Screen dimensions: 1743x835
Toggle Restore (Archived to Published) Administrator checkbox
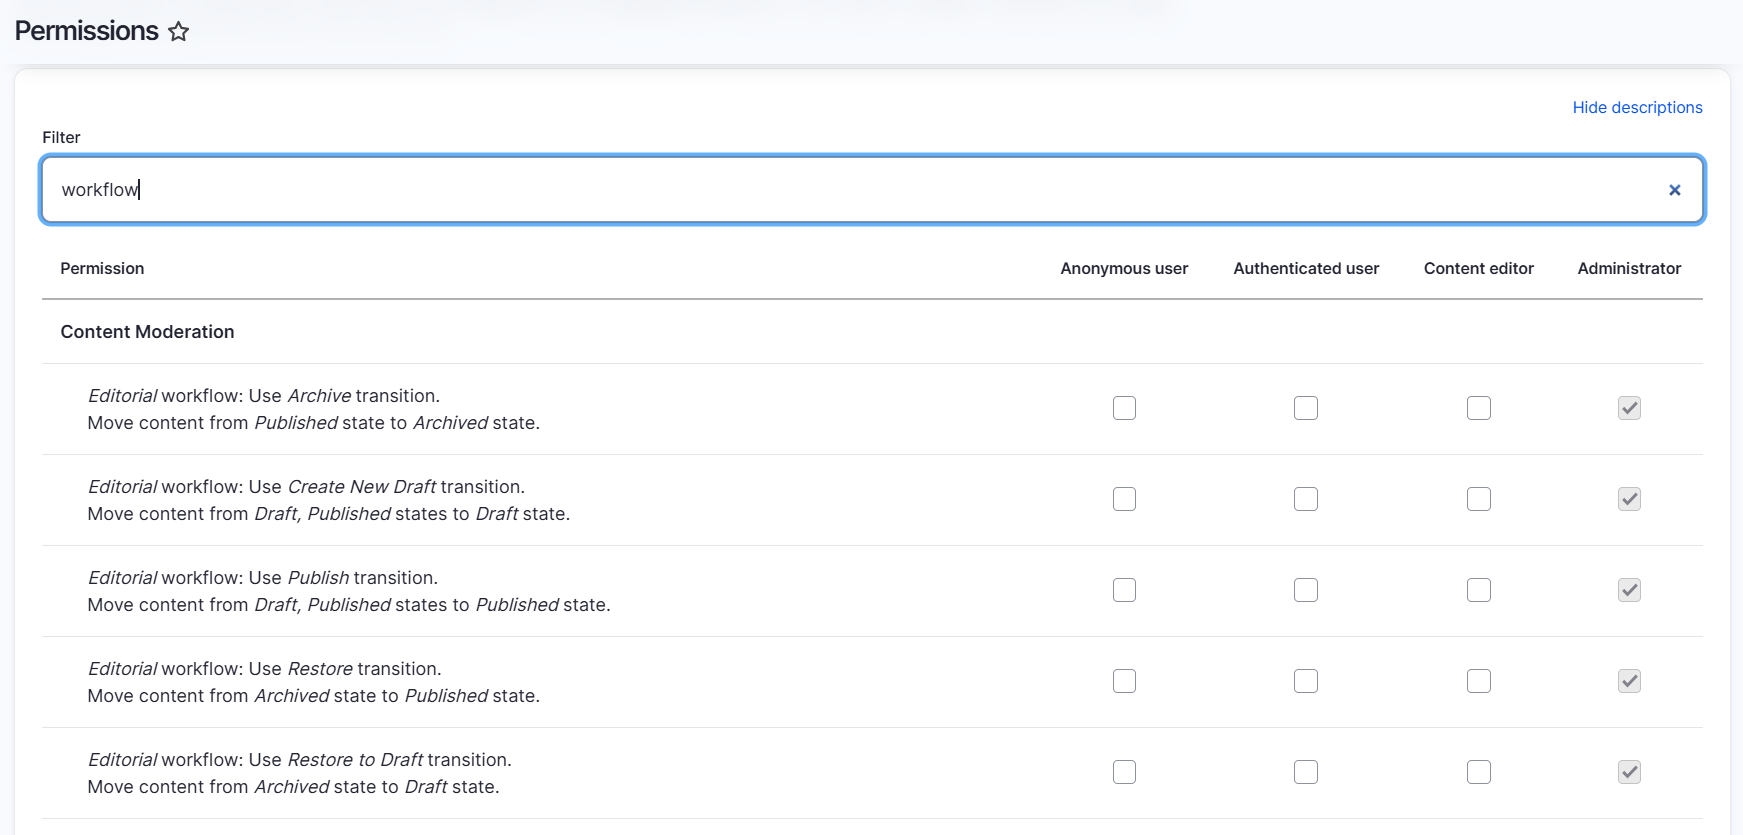tap(1629, 681)
